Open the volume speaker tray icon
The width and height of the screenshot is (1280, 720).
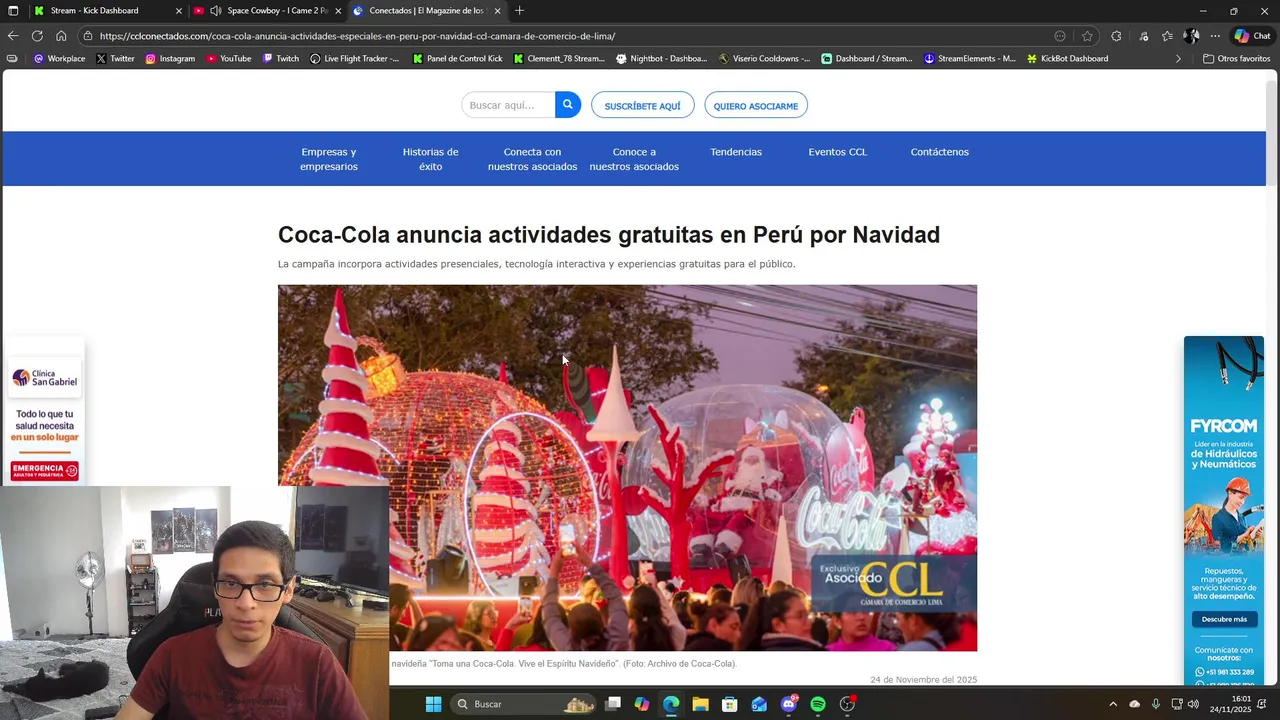(x=1193, y=704)
